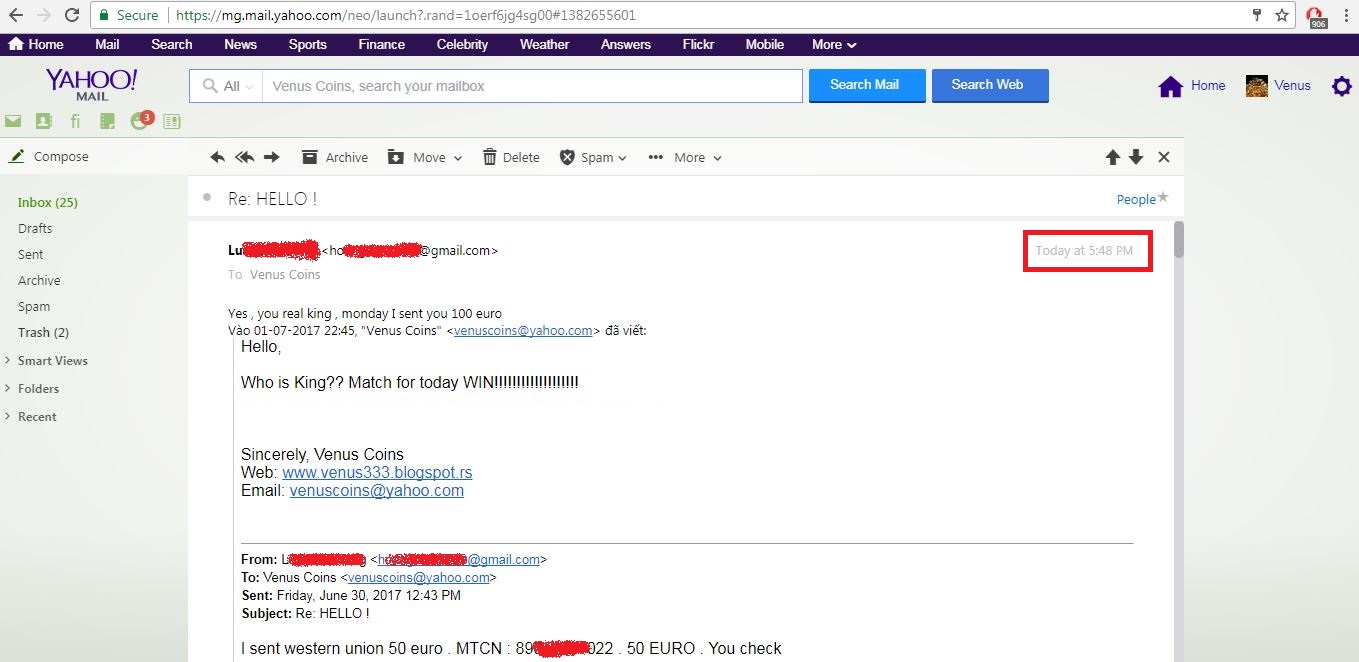The height and width of the screenshot is (662, 1359).
Task: Click the Reply All double-arrow icon
Action: (x=244, y=157)
